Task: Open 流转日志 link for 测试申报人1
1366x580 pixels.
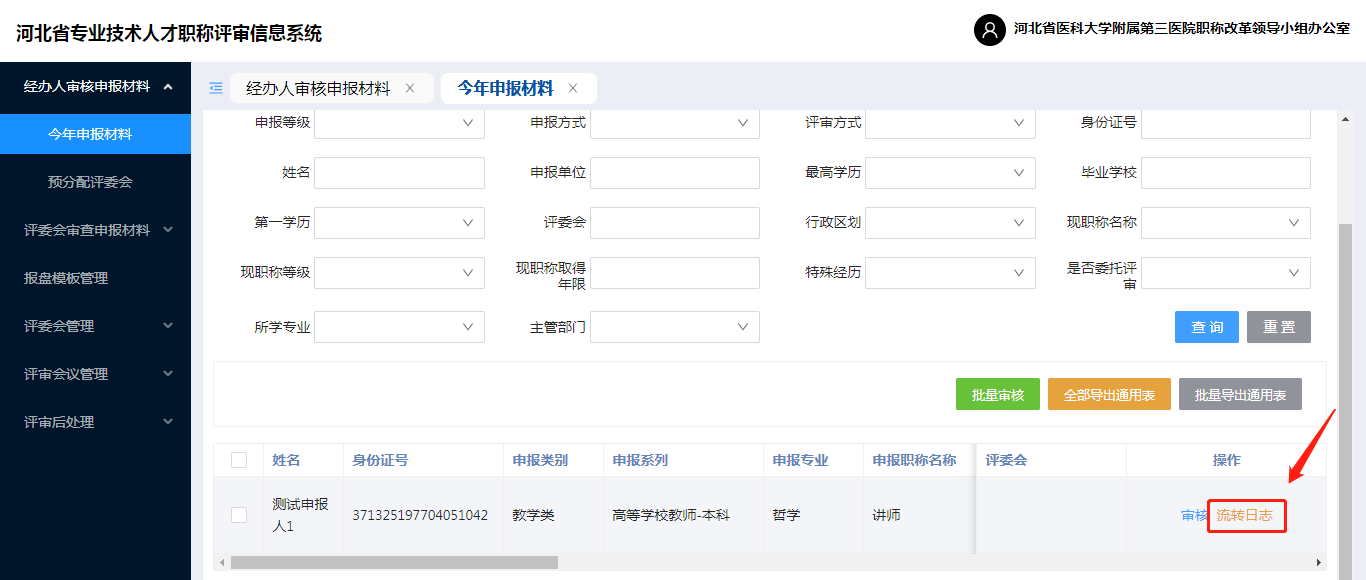Action: tap(1245, 516)
